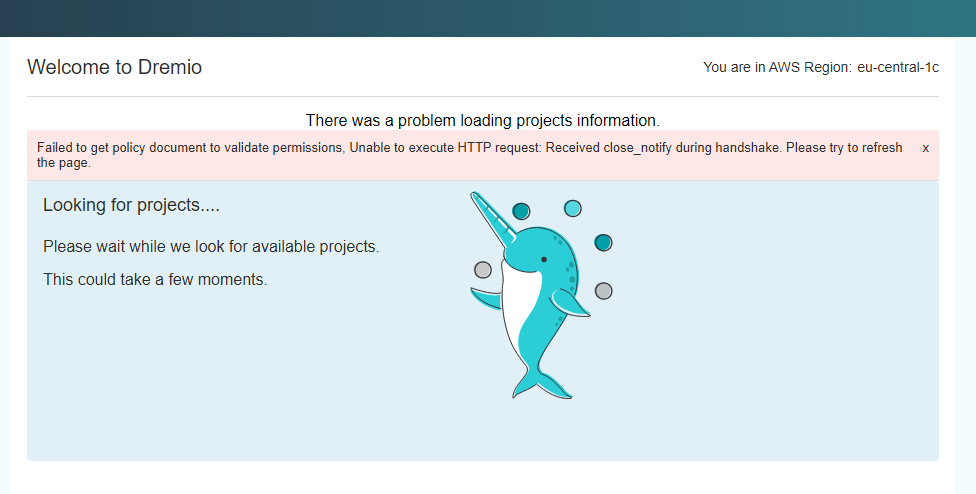Screen dimensions: 976x494
Task: Click the narwhal loading illustration
Action: coord(541,295)
